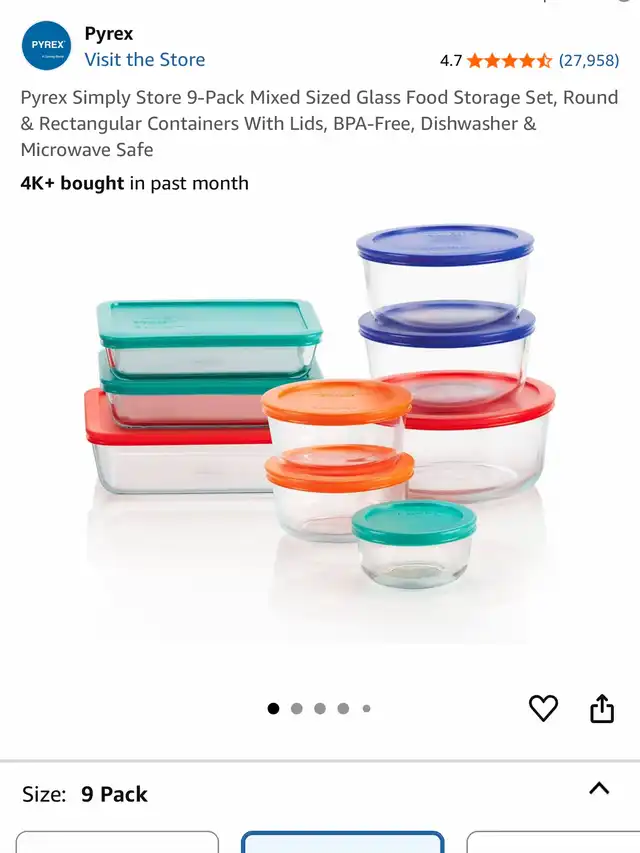This screenshot has height=853, width=640.
Task: Open Visit the Store link
Action: click(x=145, y=59)
